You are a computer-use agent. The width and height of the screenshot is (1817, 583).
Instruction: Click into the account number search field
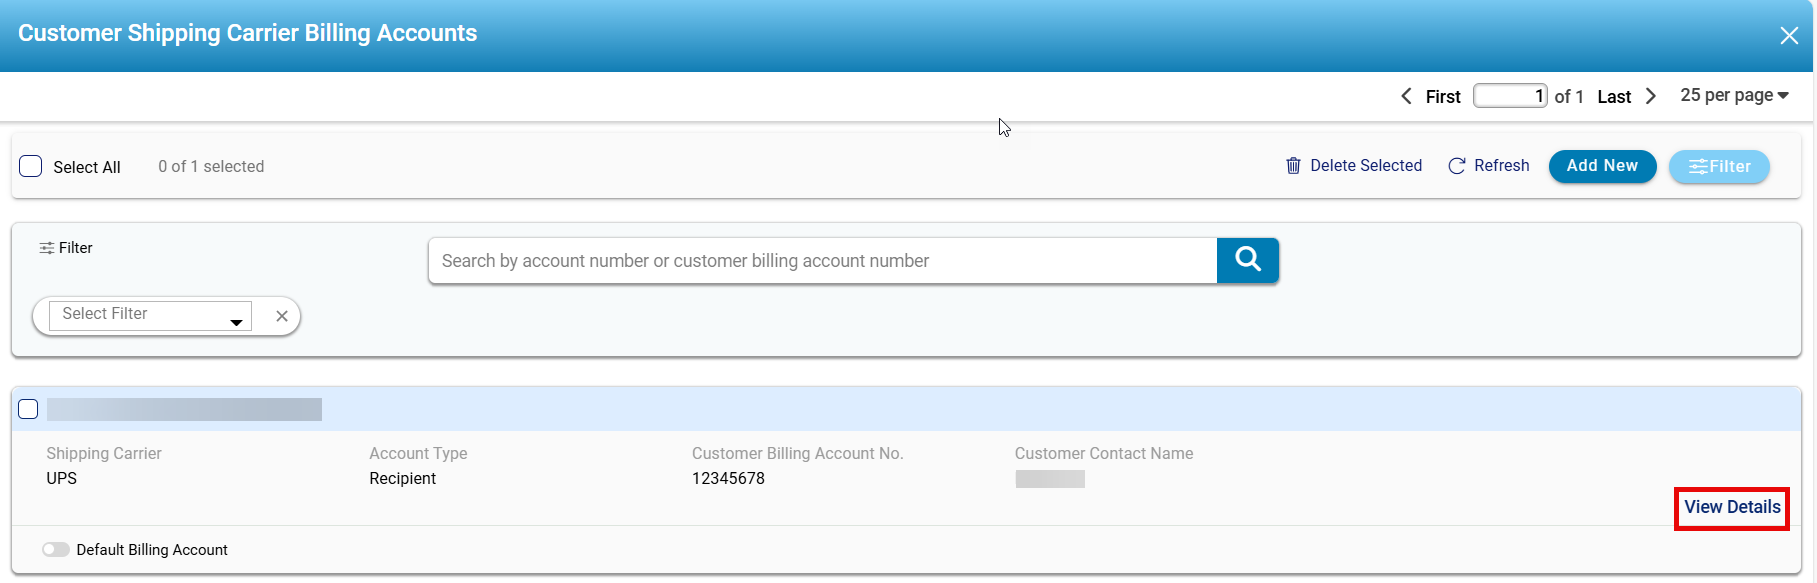[822, 261]
